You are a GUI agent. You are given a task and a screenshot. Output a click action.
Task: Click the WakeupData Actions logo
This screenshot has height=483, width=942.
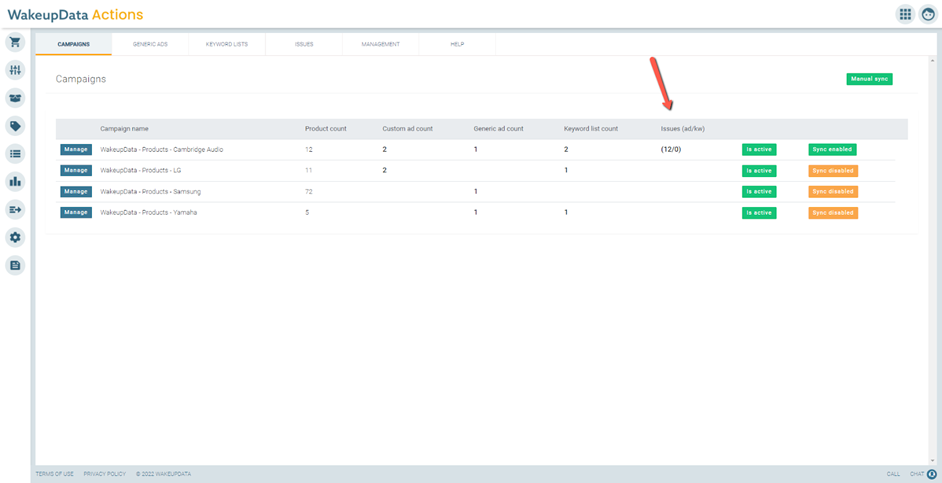point(75,14)
